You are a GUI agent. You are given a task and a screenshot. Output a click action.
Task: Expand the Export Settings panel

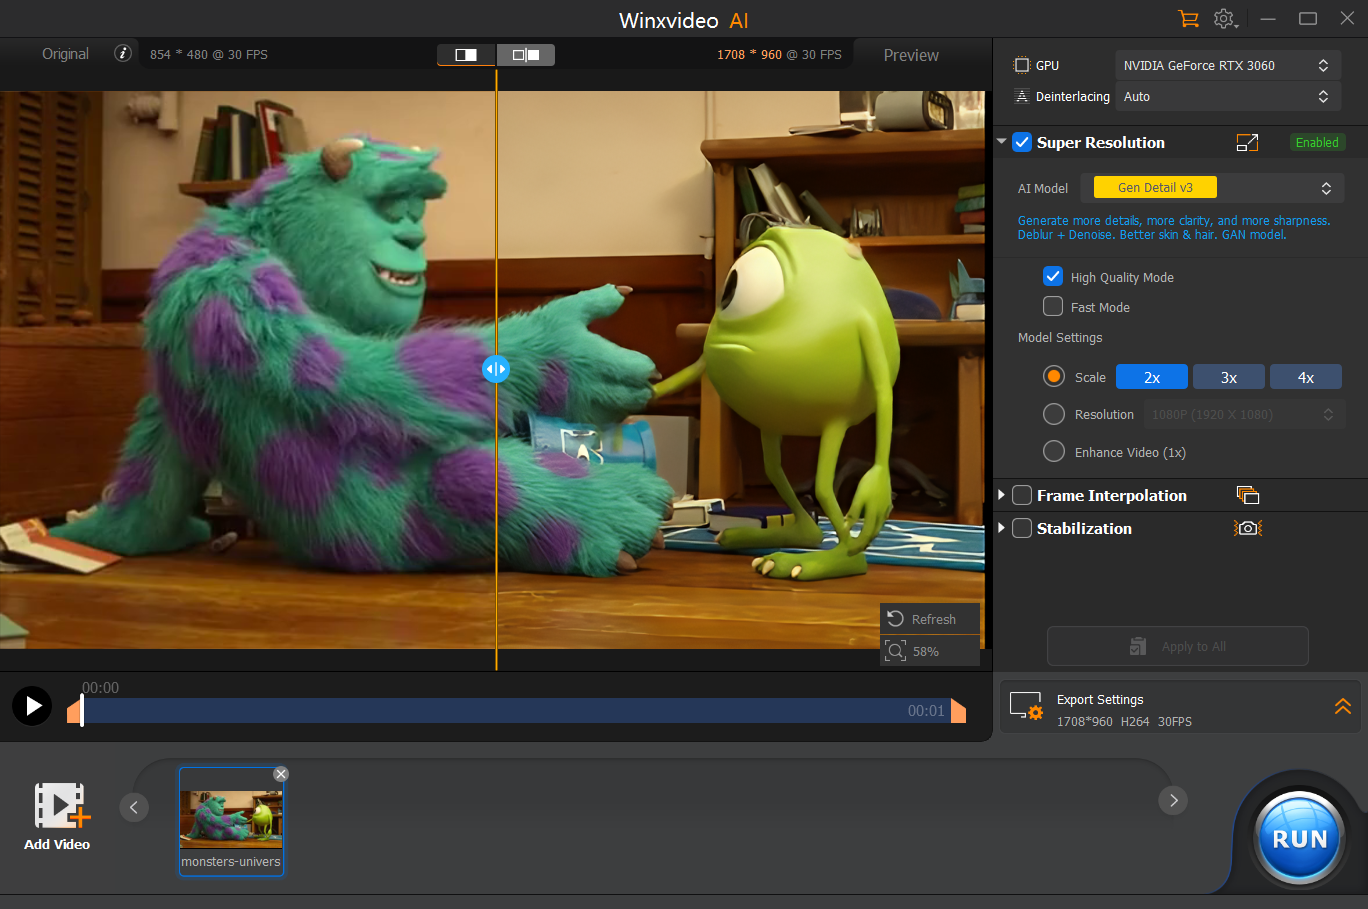(x=1342, y=707)
